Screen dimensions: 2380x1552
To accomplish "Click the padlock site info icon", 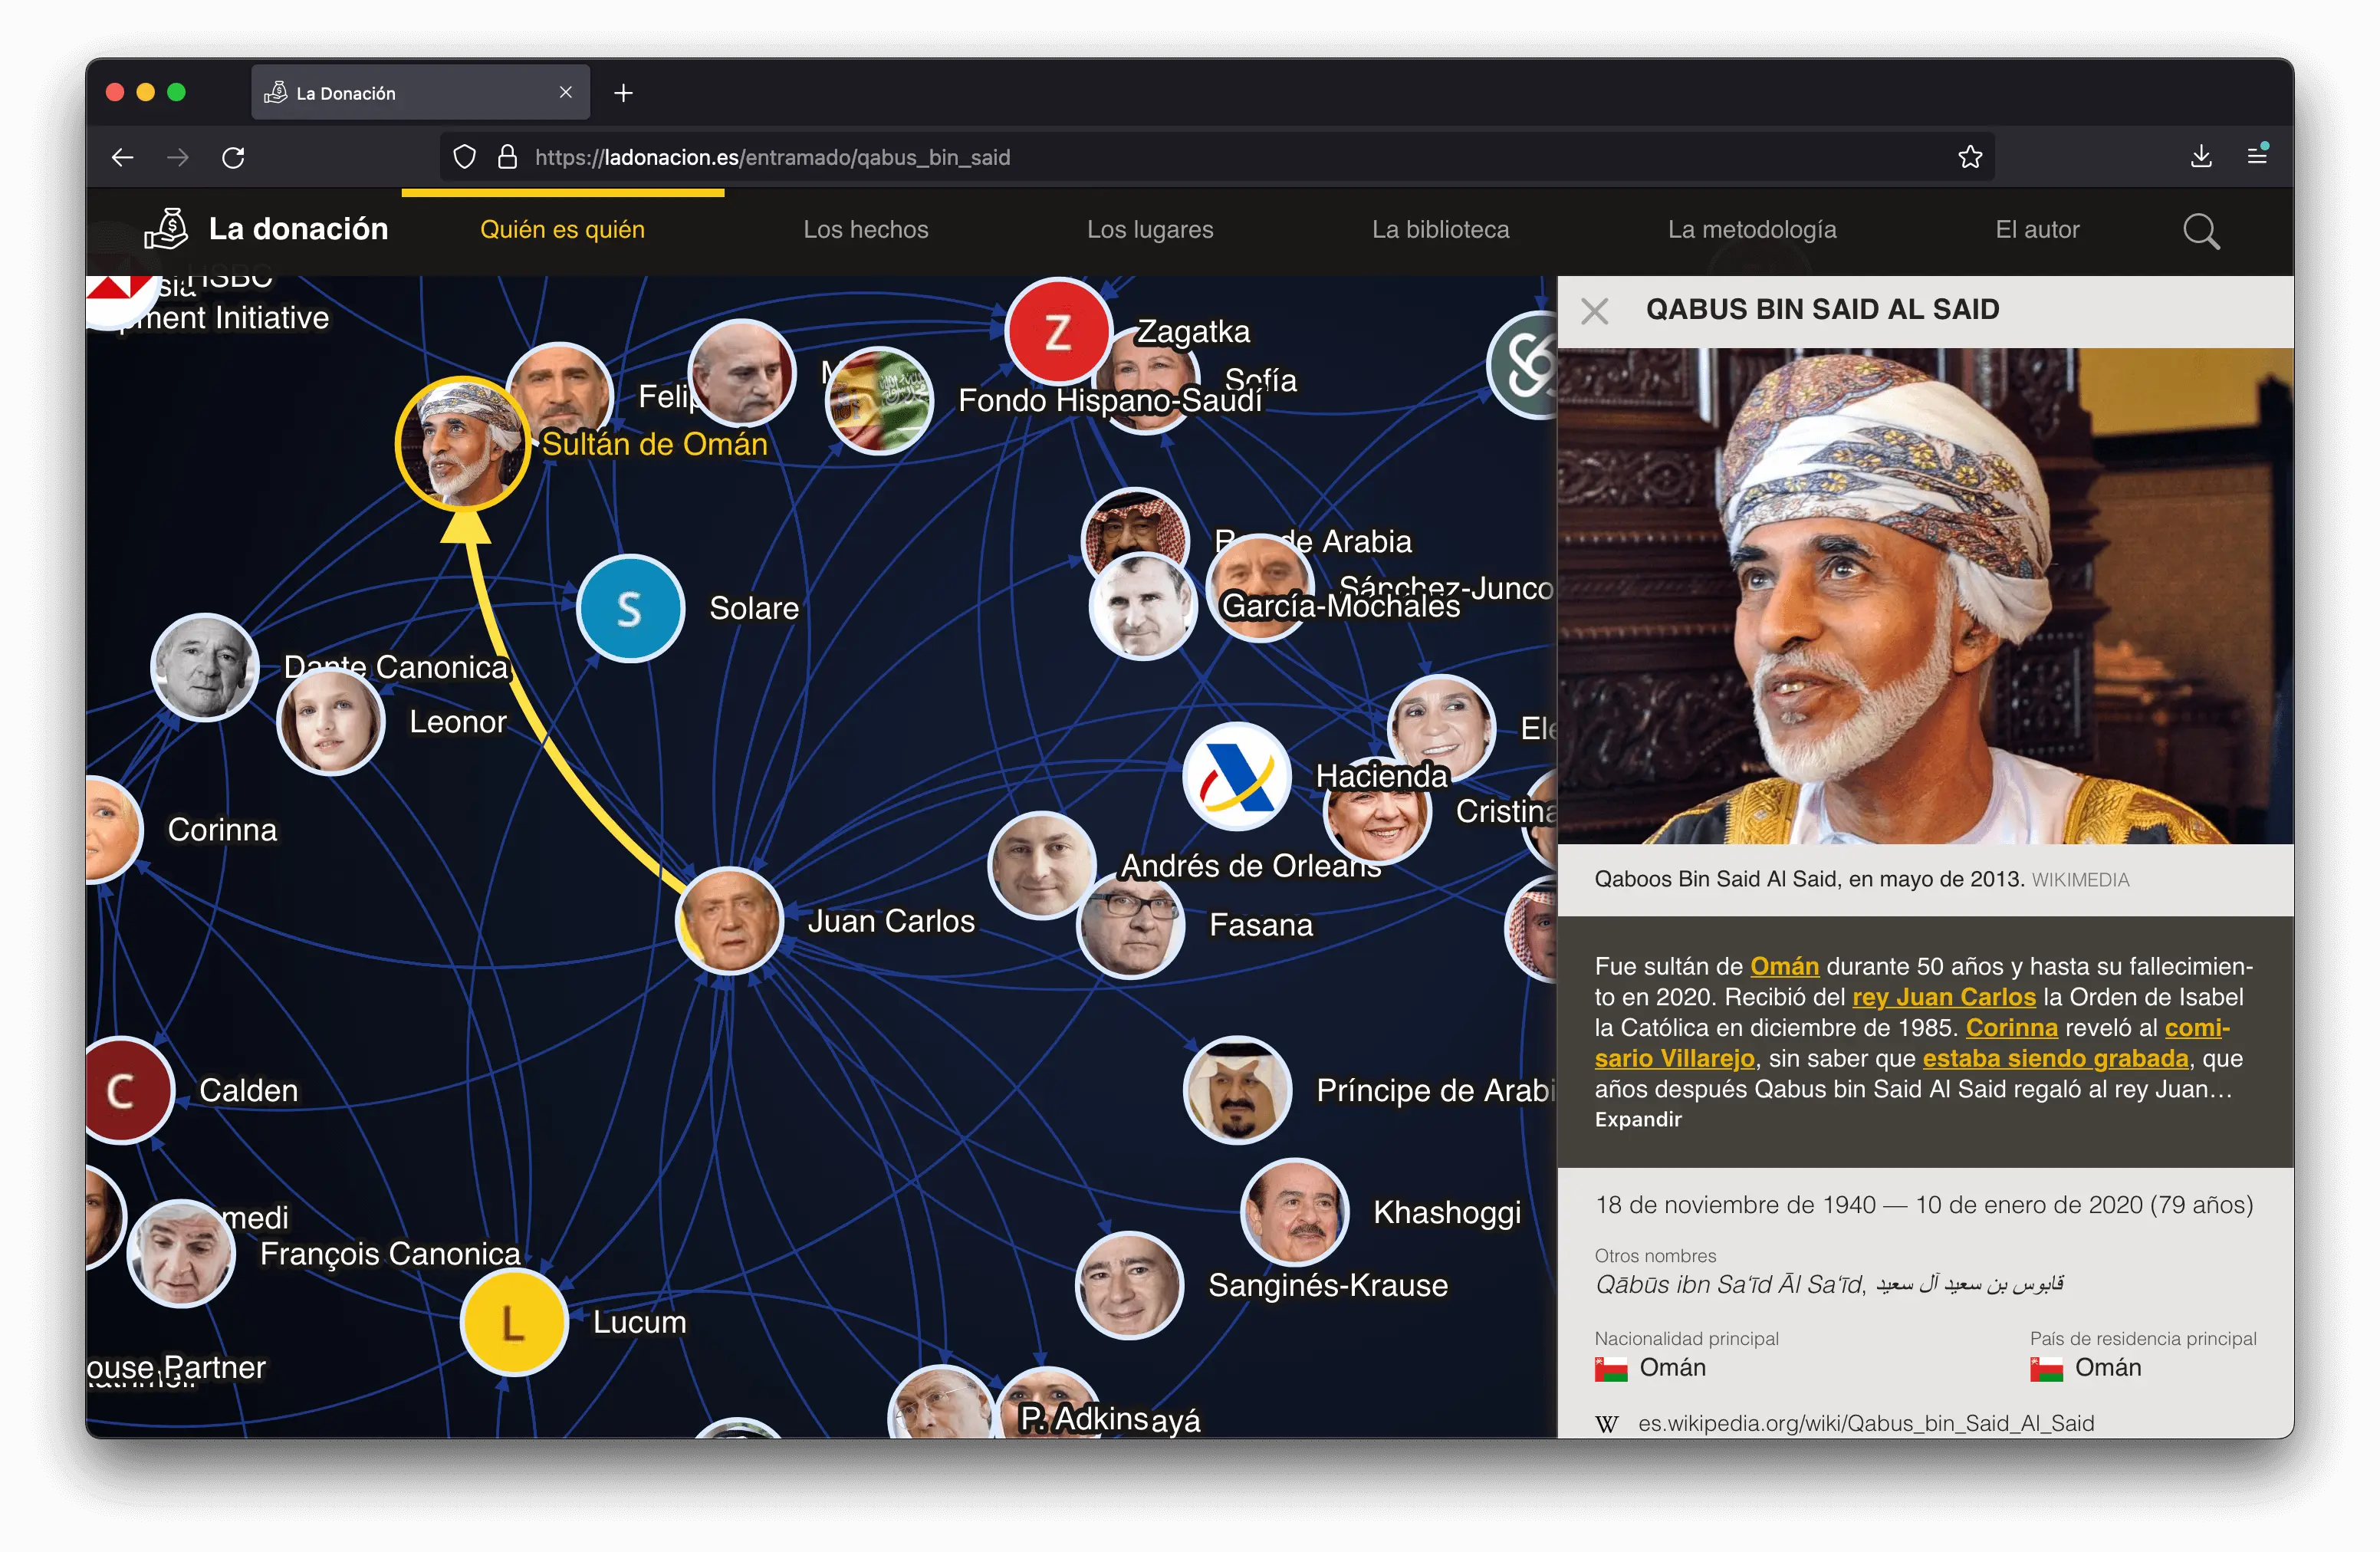I will point(507,157).
